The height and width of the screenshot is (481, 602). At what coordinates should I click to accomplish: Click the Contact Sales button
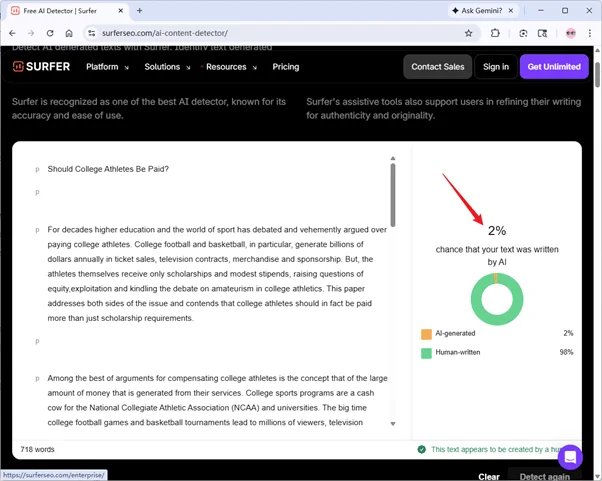(438, 67)
